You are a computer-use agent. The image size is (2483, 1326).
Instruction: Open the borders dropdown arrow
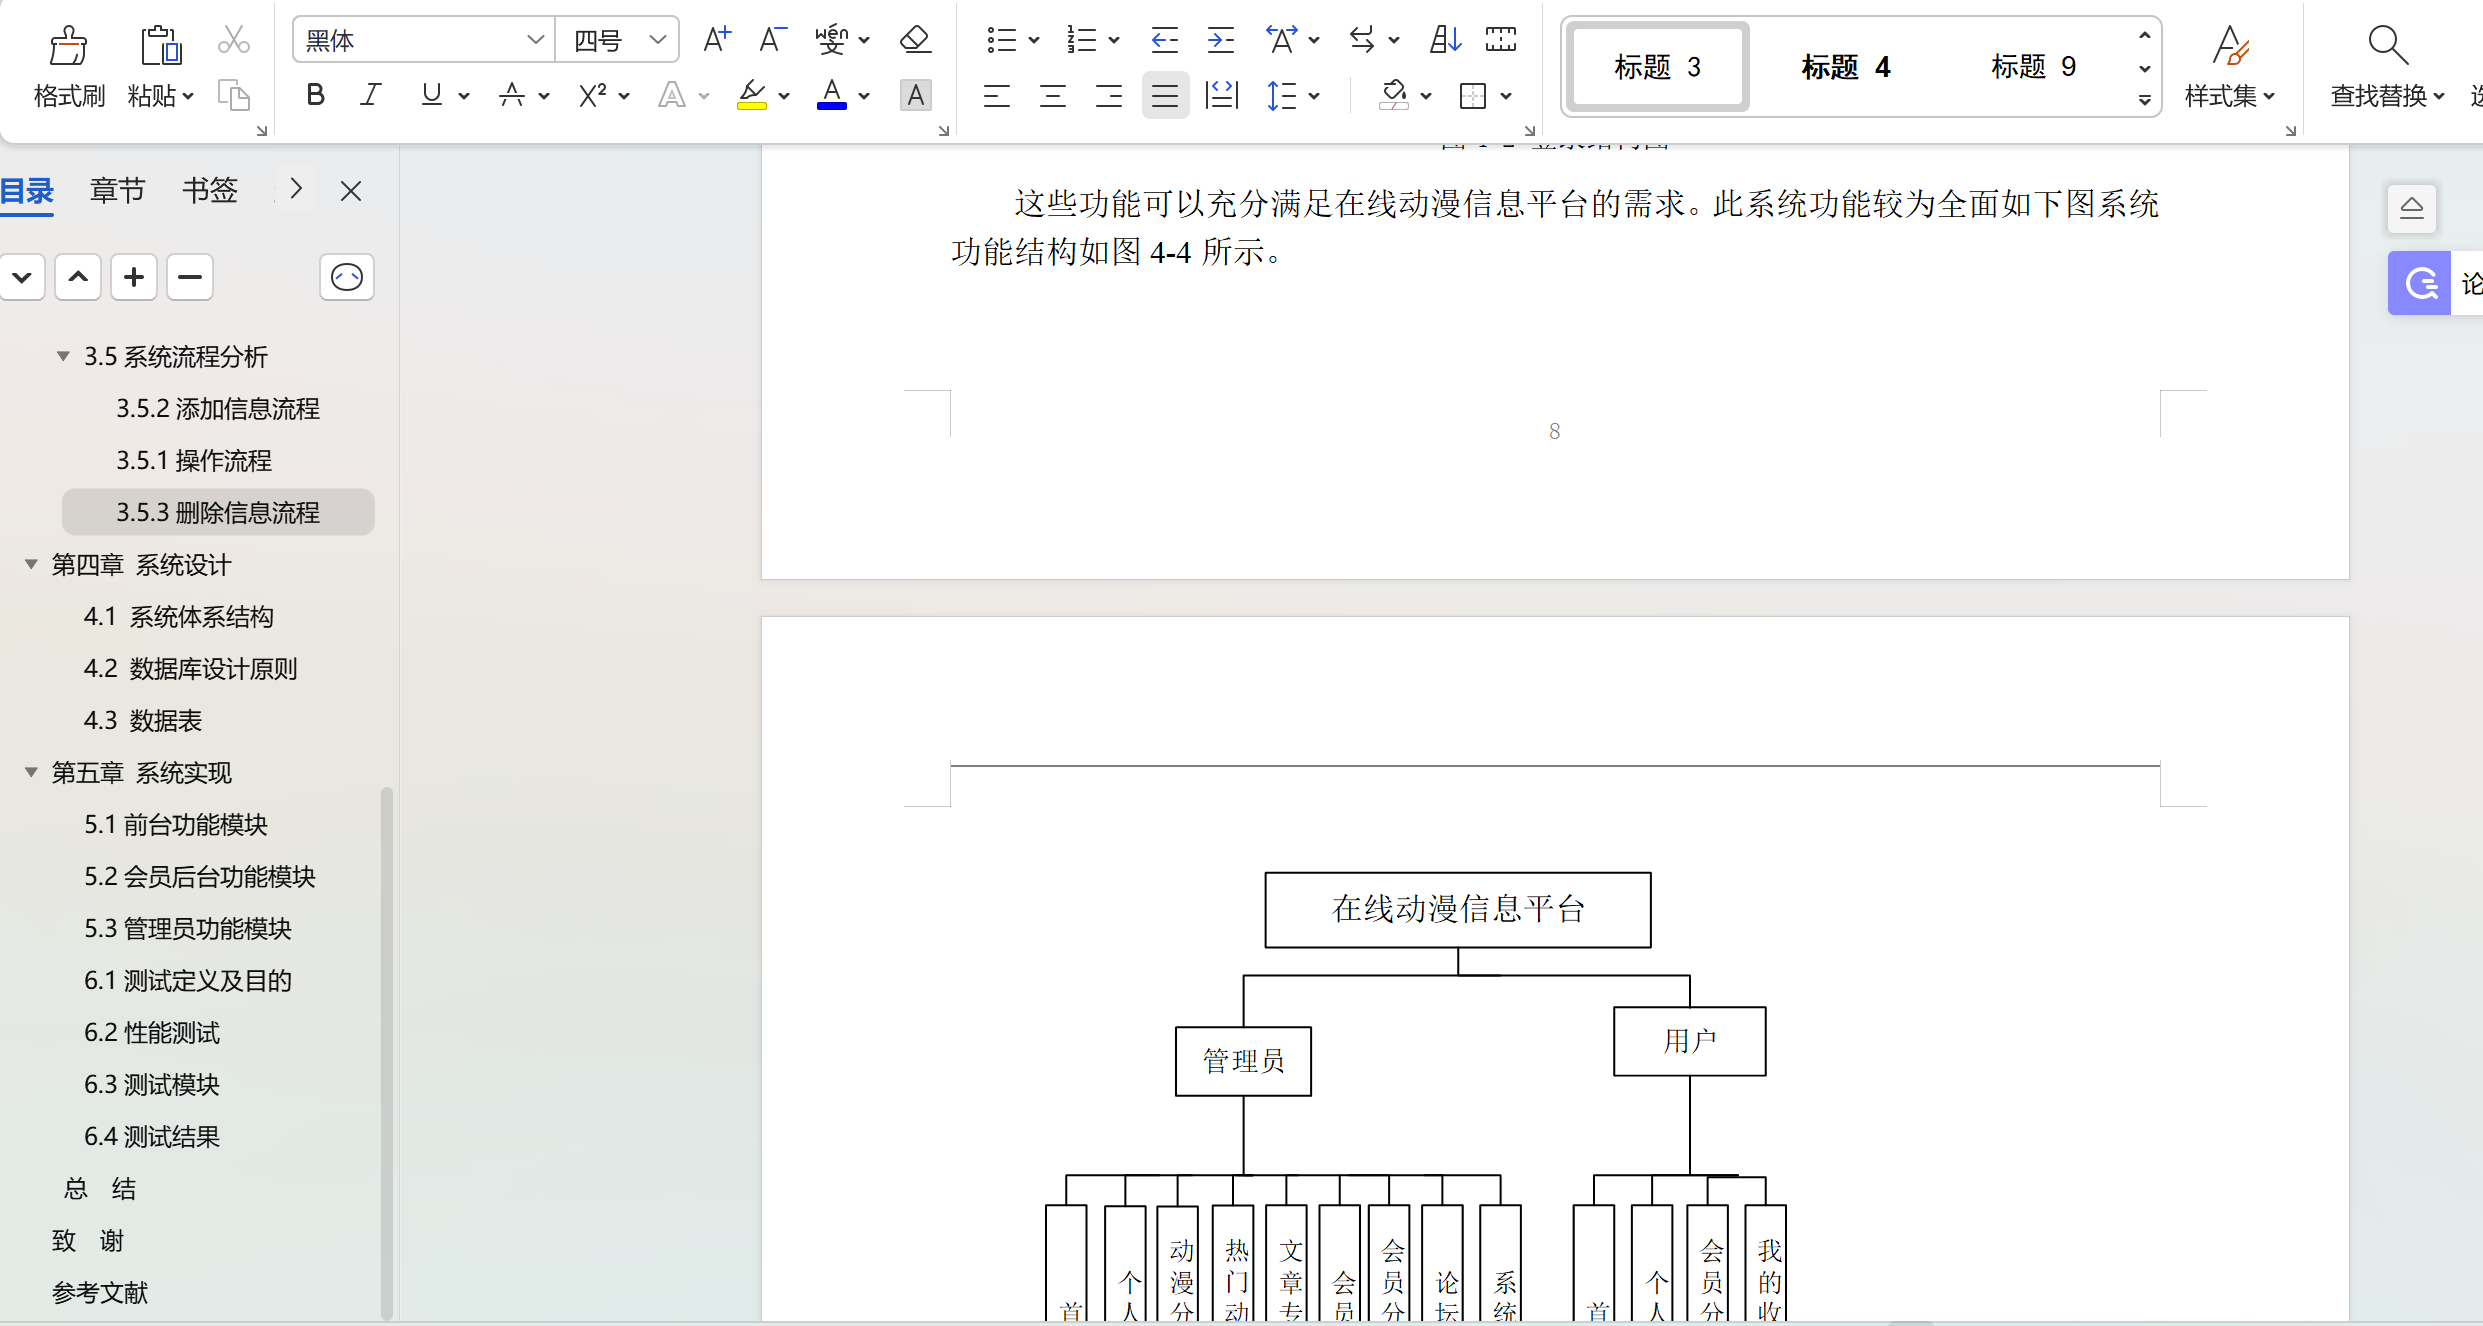point(1506,97)
